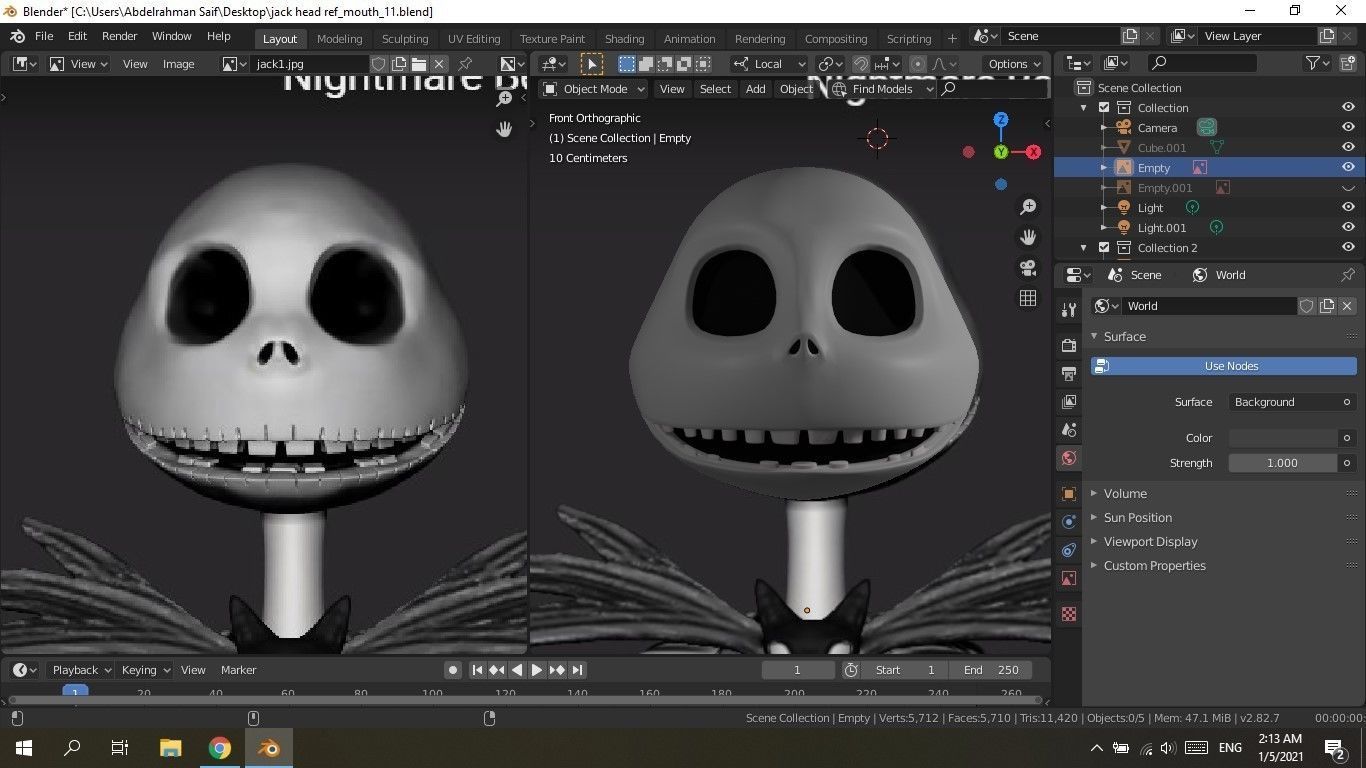Open the Tool properties tab
The image size is (1366, 768).
1069,310
